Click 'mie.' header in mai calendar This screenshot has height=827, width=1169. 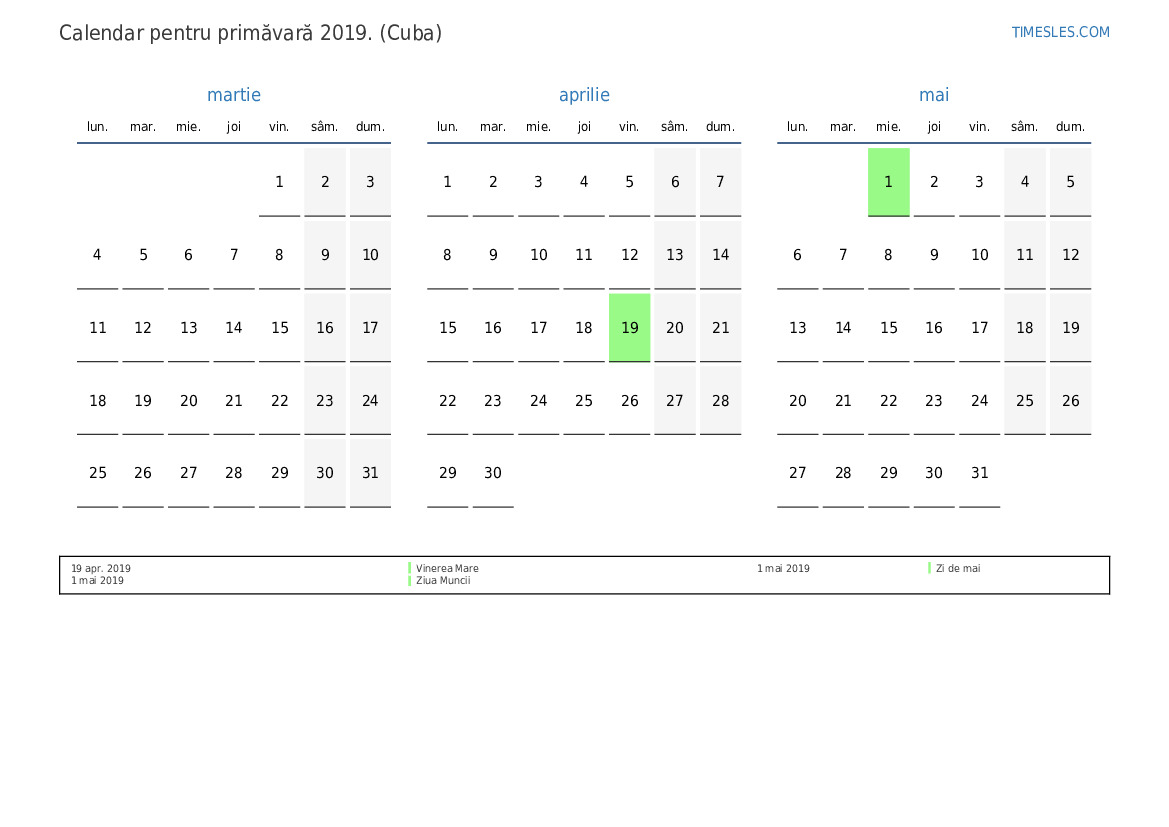pyautogui.click(x=888, y=127)
